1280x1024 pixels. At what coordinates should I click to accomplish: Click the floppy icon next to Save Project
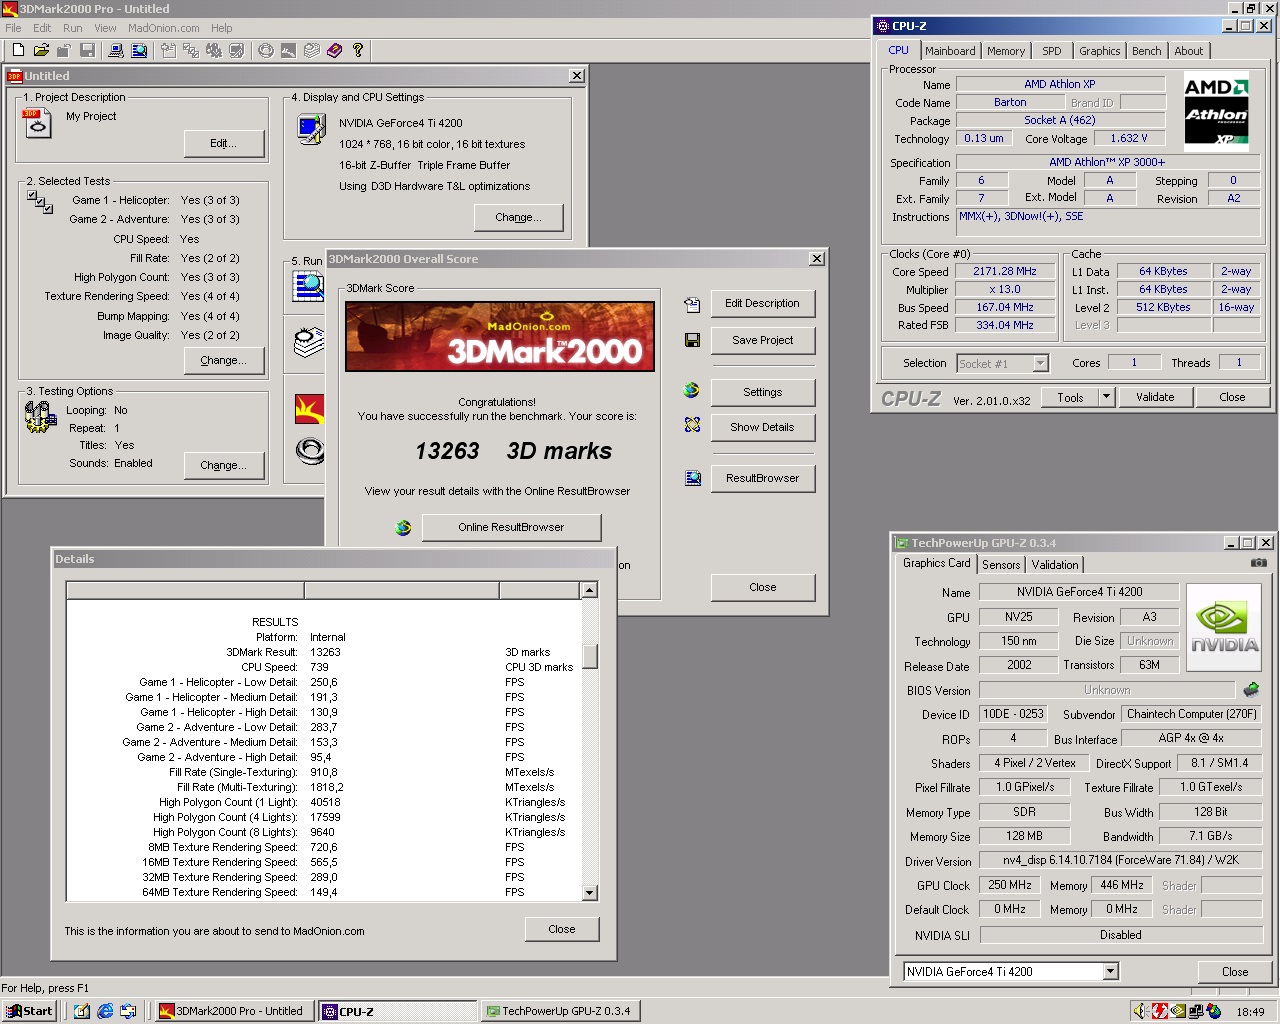pos(692,340)
